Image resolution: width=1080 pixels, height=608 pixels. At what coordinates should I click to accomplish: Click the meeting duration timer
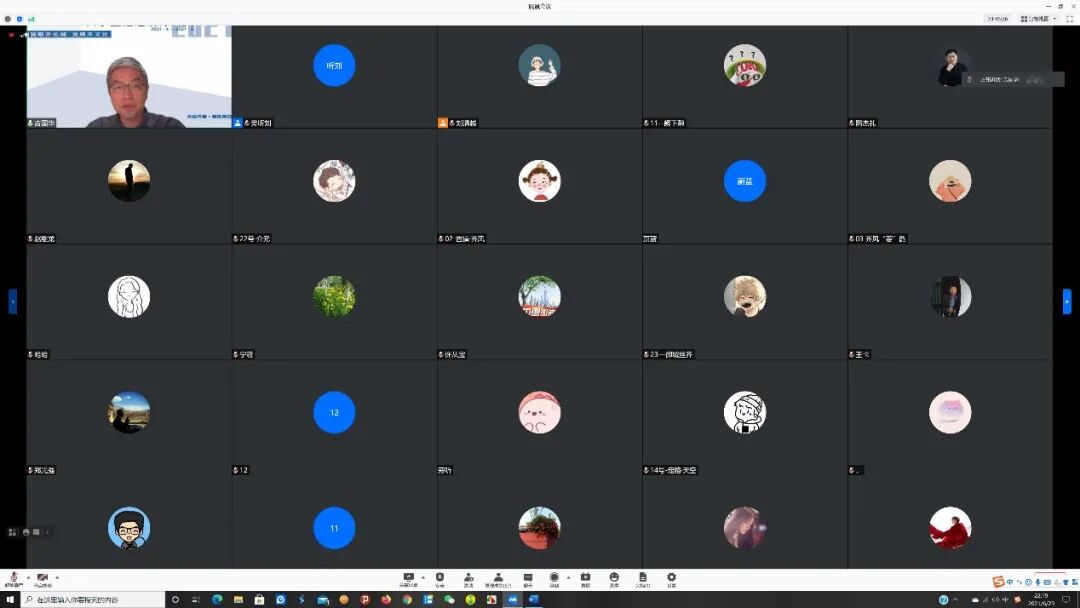pos(997,19)
